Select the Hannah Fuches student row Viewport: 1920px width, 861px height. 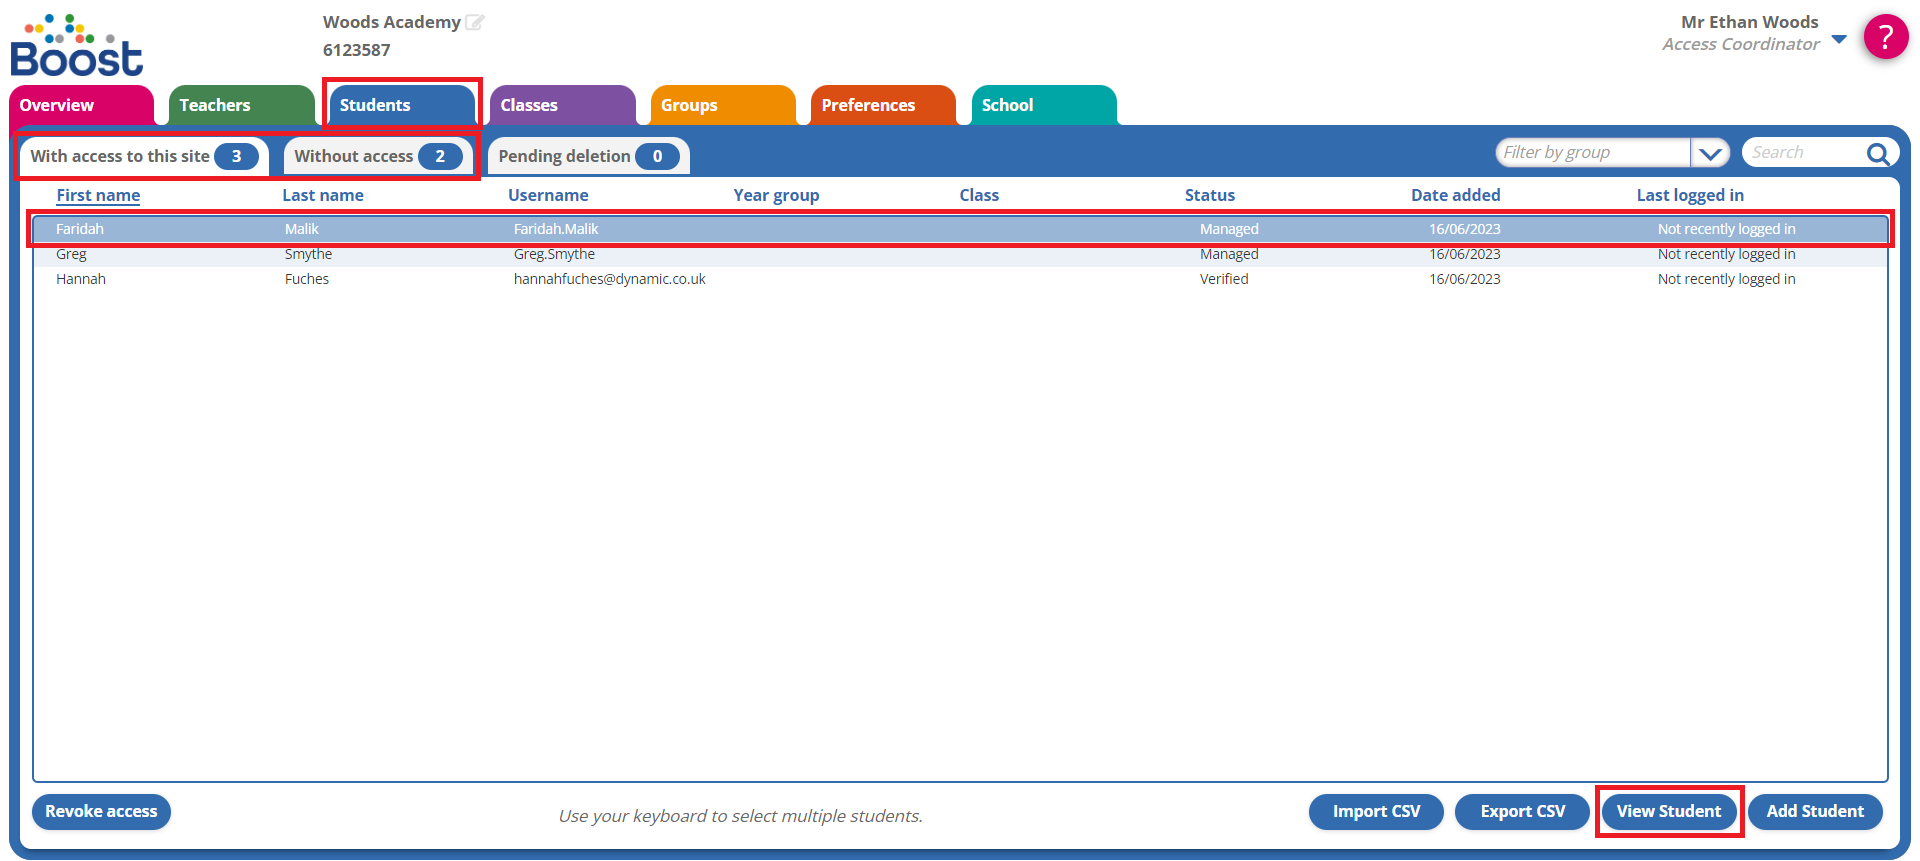coord(400,279)
